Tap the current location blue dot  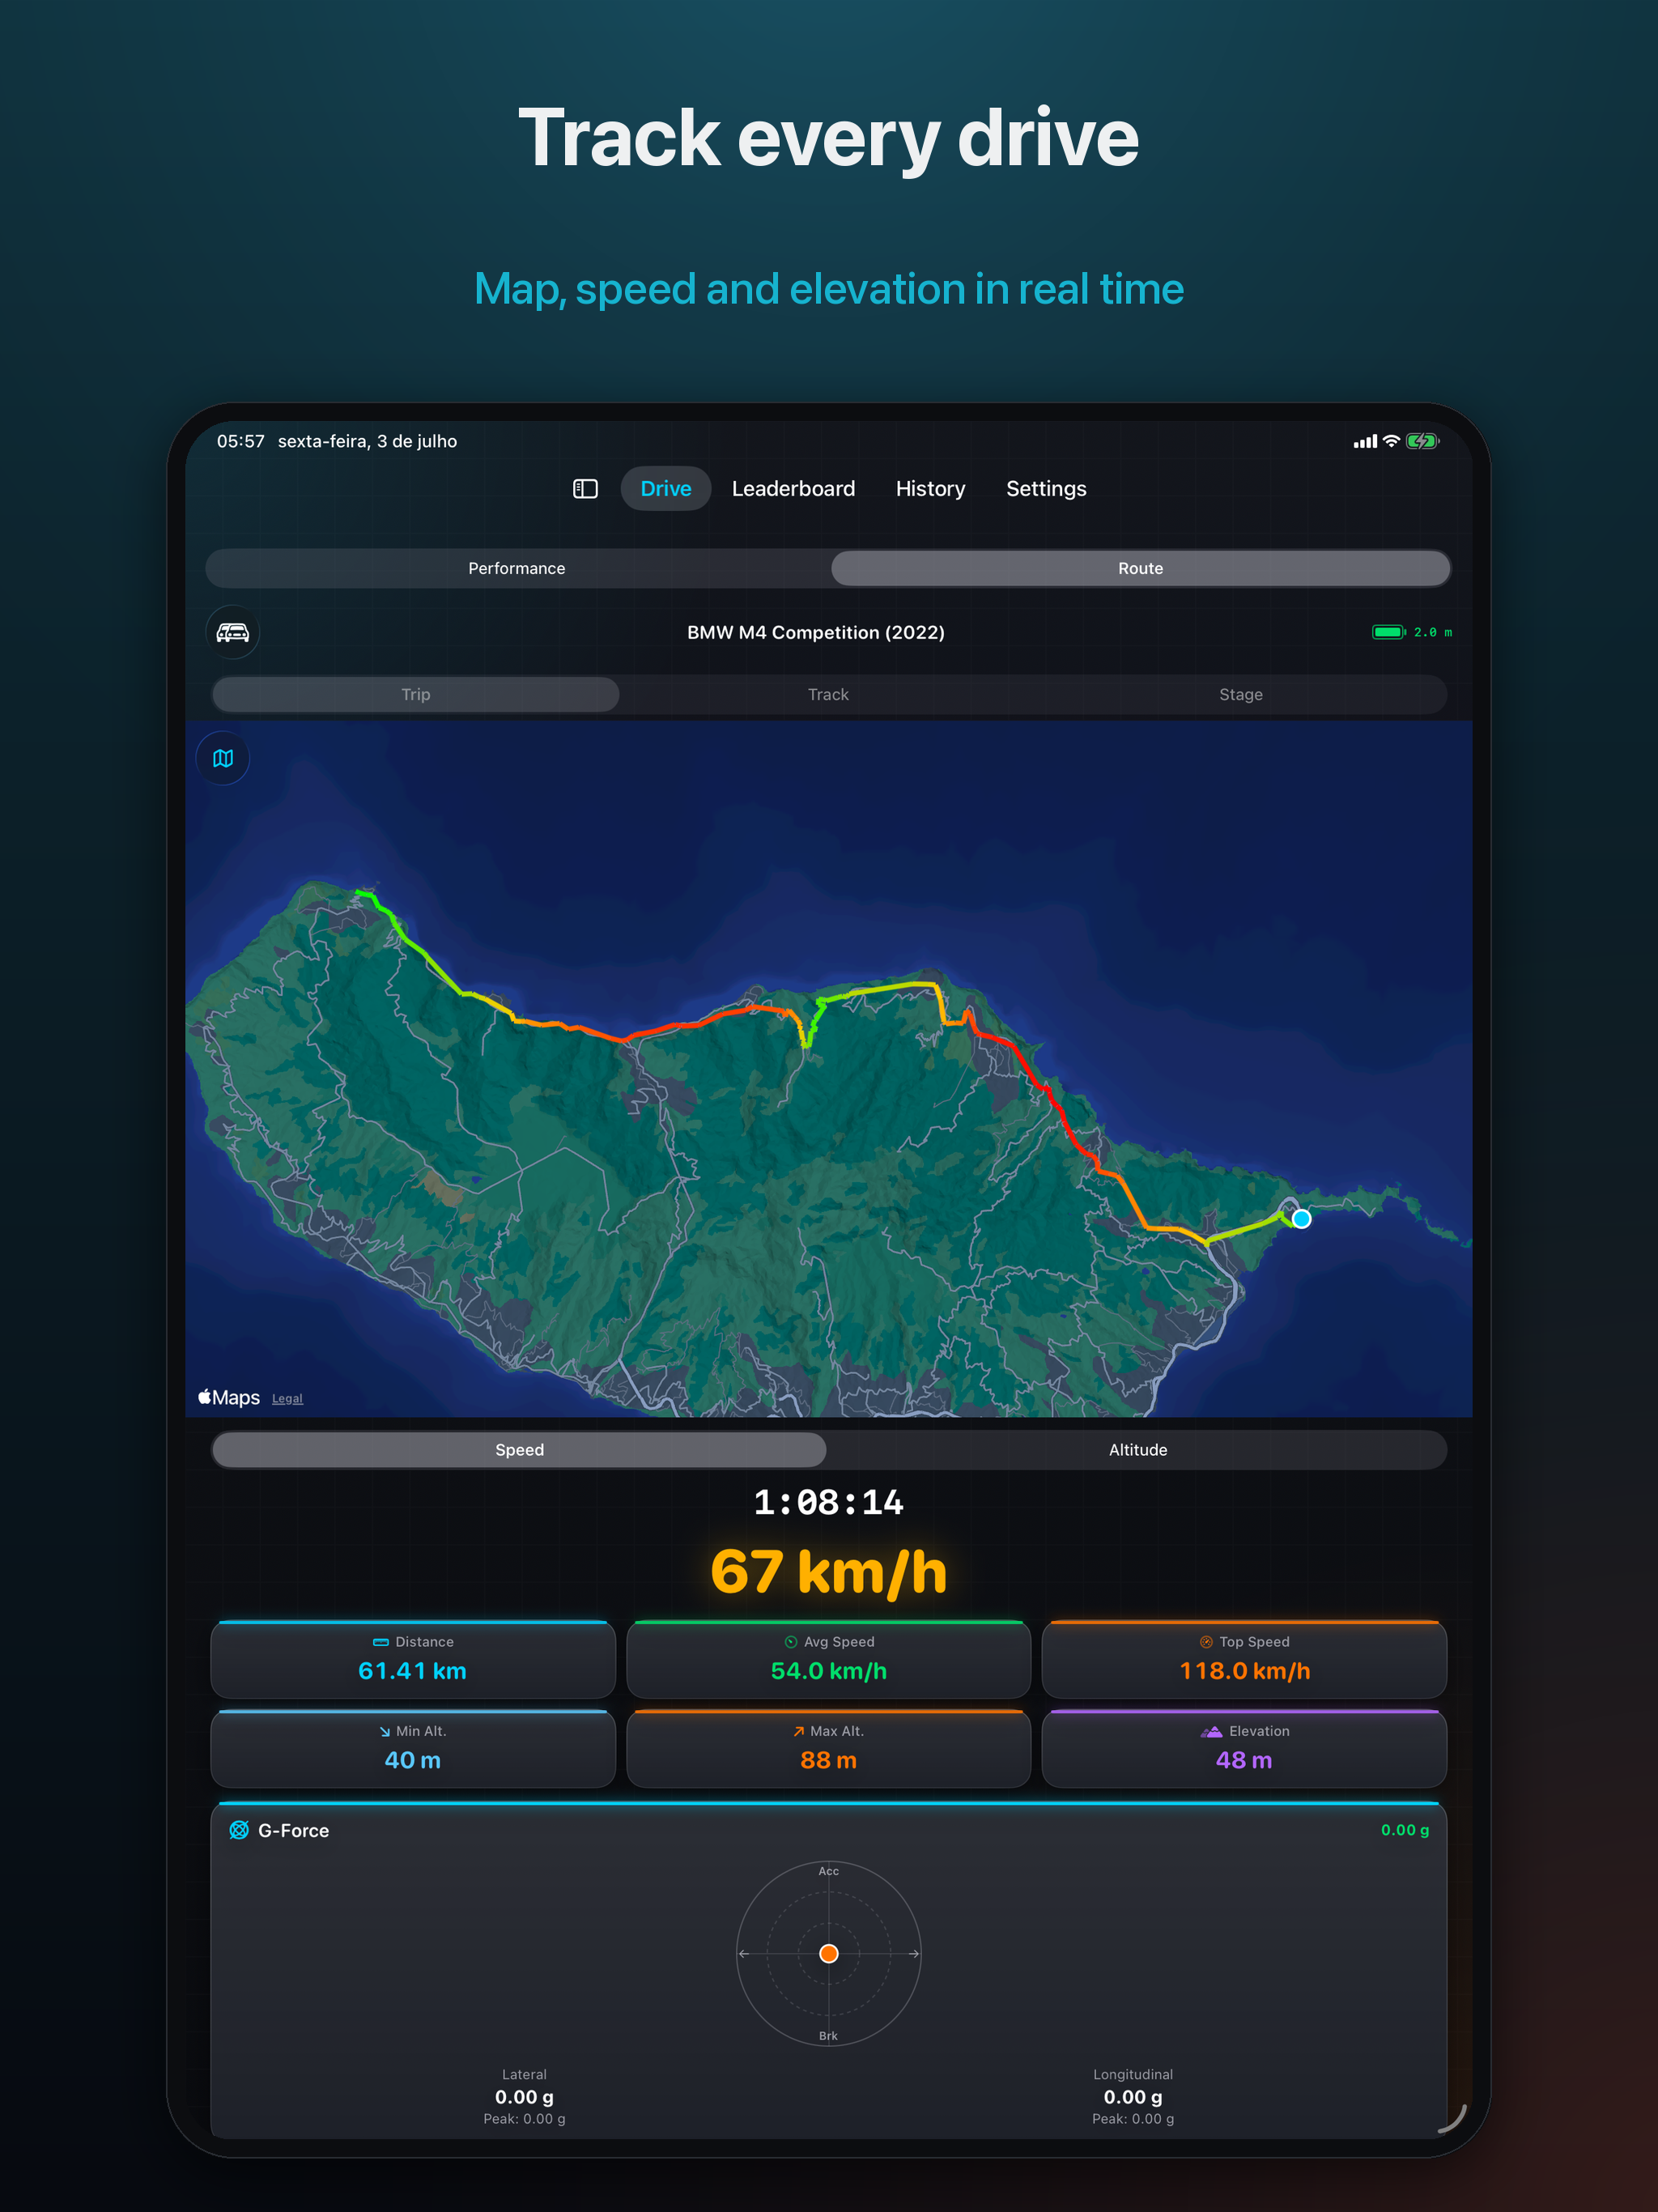tap(1301, 1218)
